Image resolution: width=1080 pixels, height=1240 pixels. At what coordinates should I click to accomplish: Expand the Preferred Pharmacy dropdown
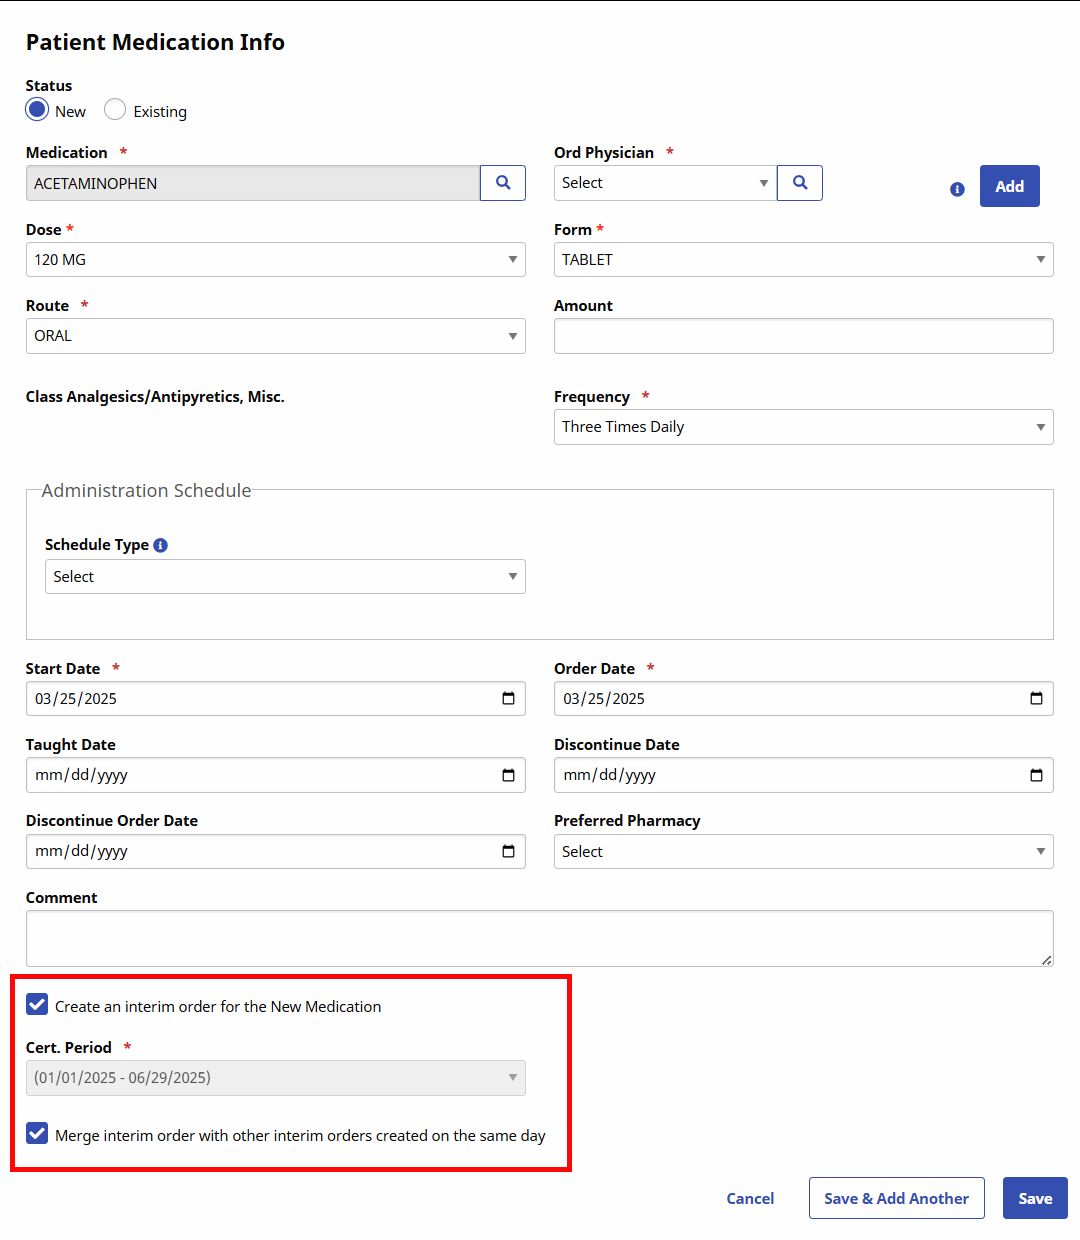(803, 852)
